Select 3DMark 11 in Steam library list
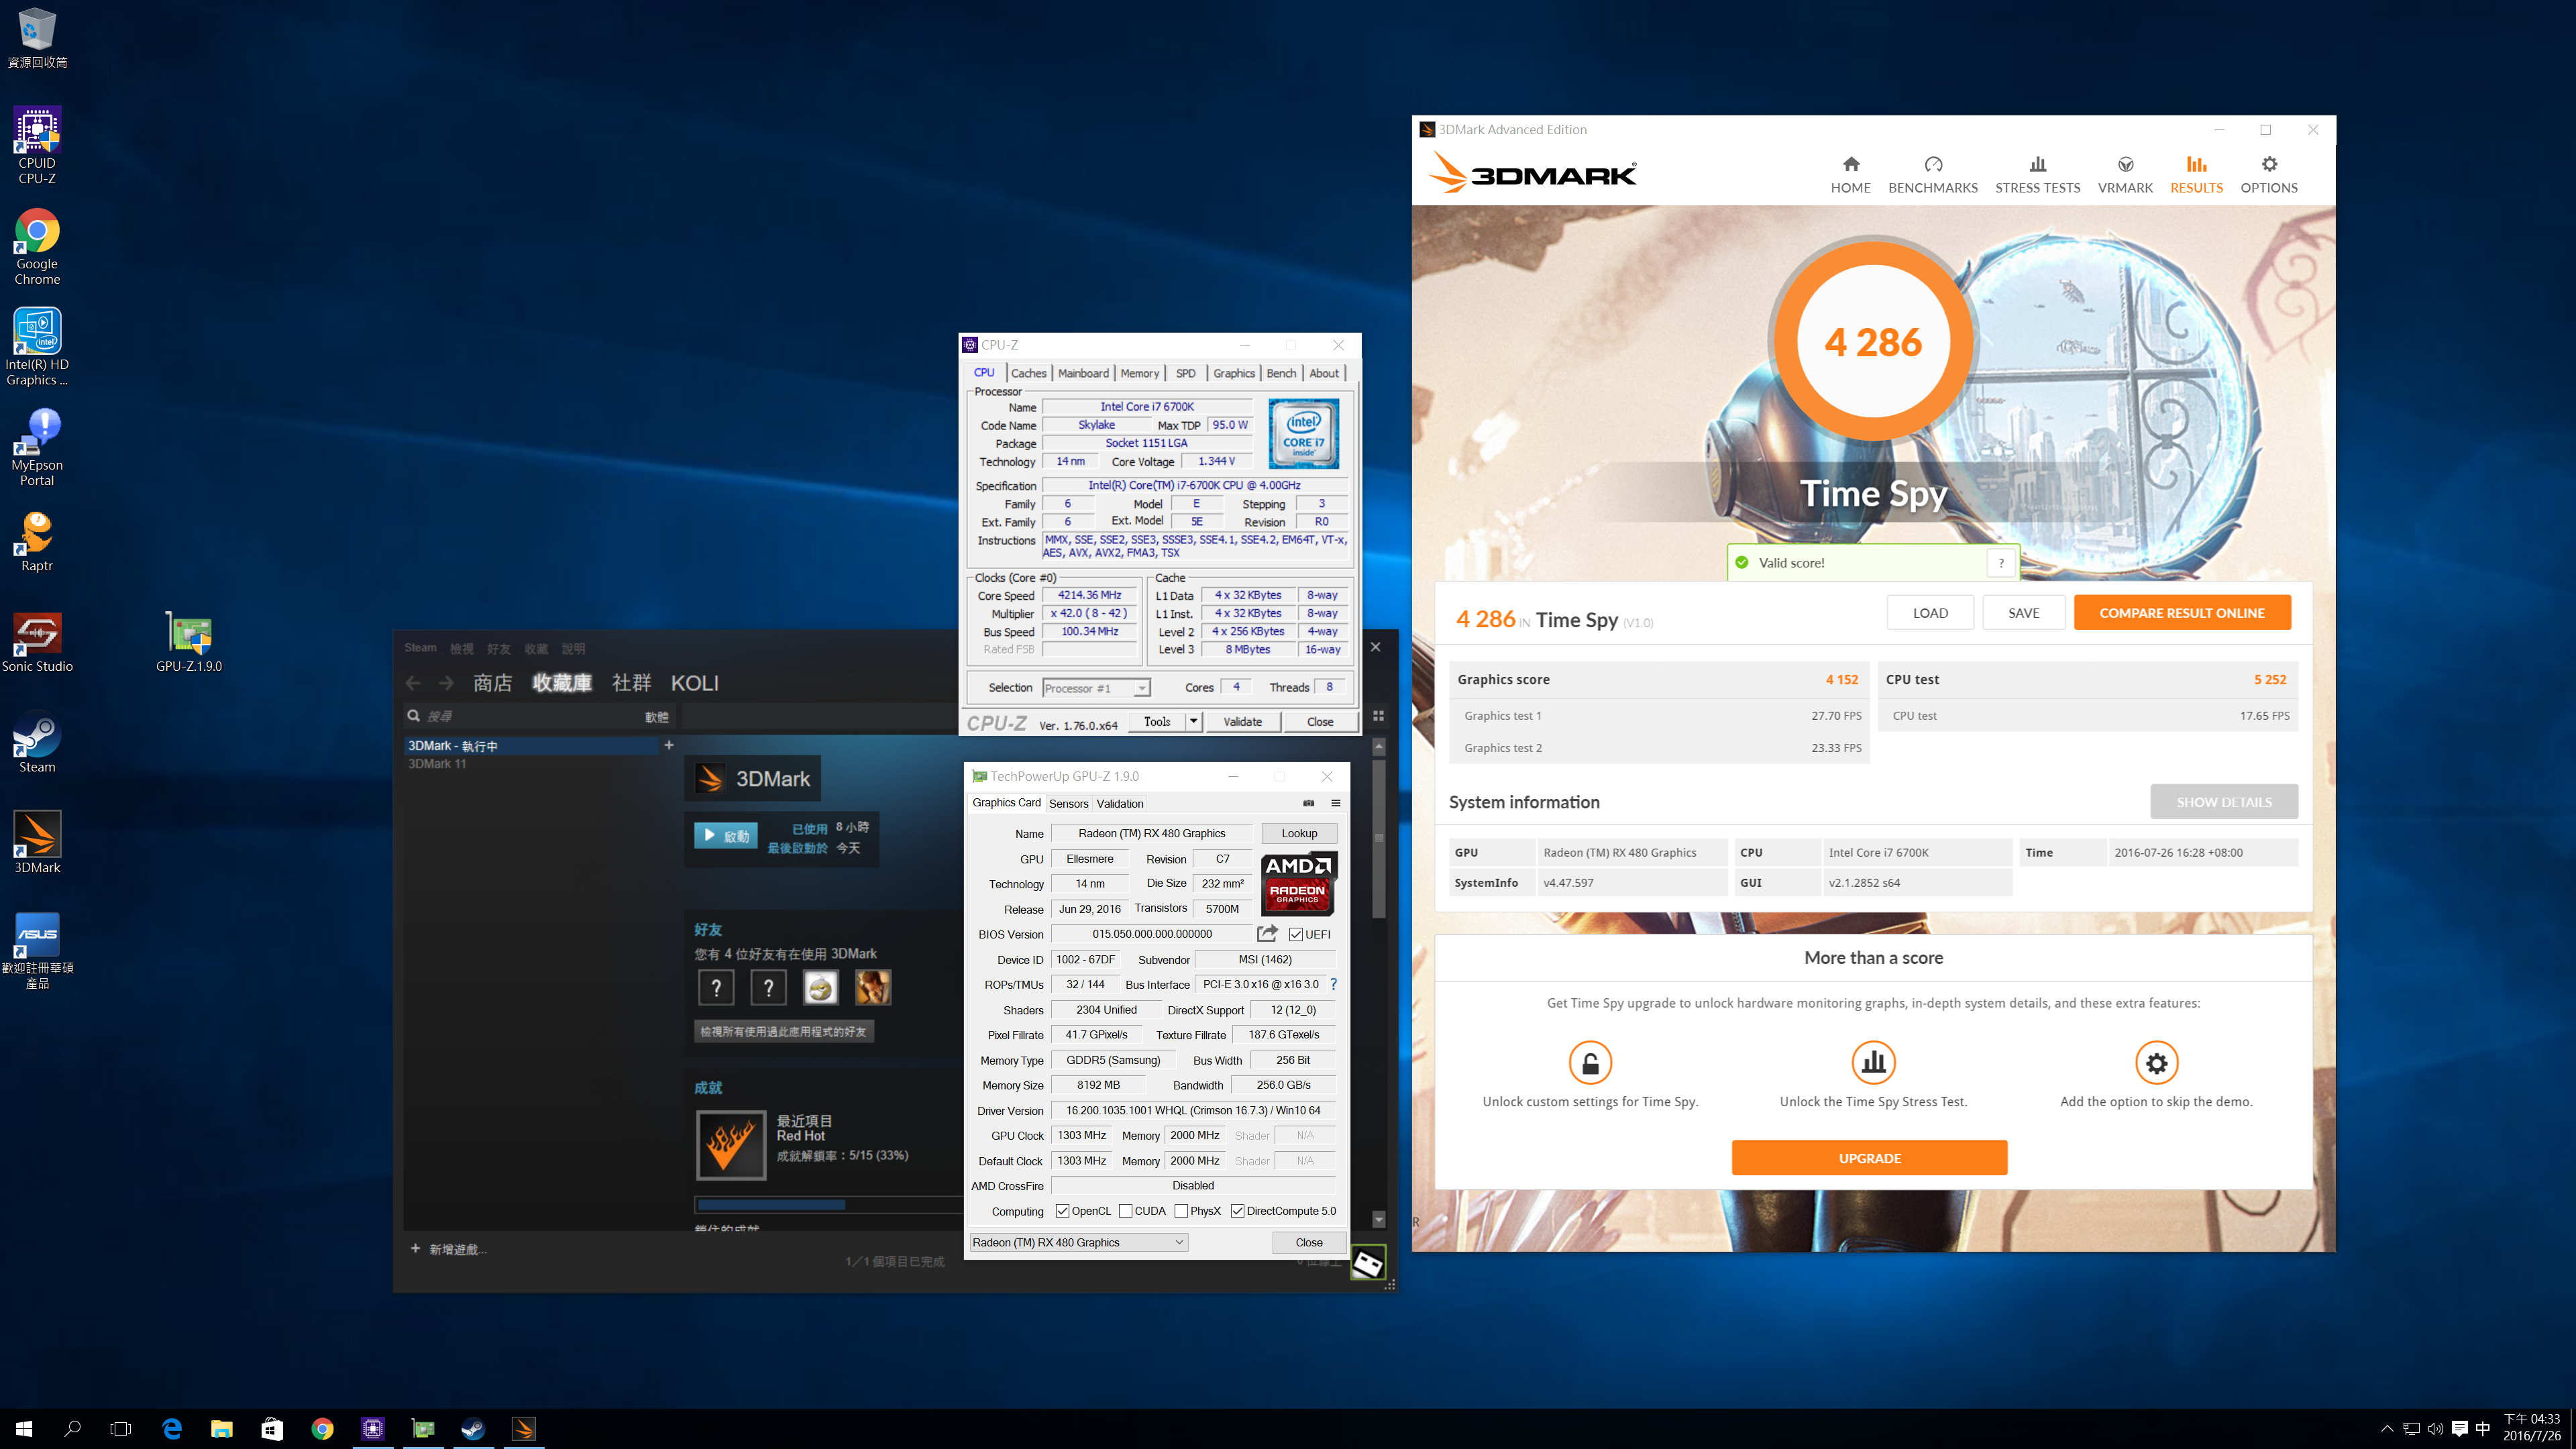The height and width of the screenshot is (1449, 2576). click(437, 763)
